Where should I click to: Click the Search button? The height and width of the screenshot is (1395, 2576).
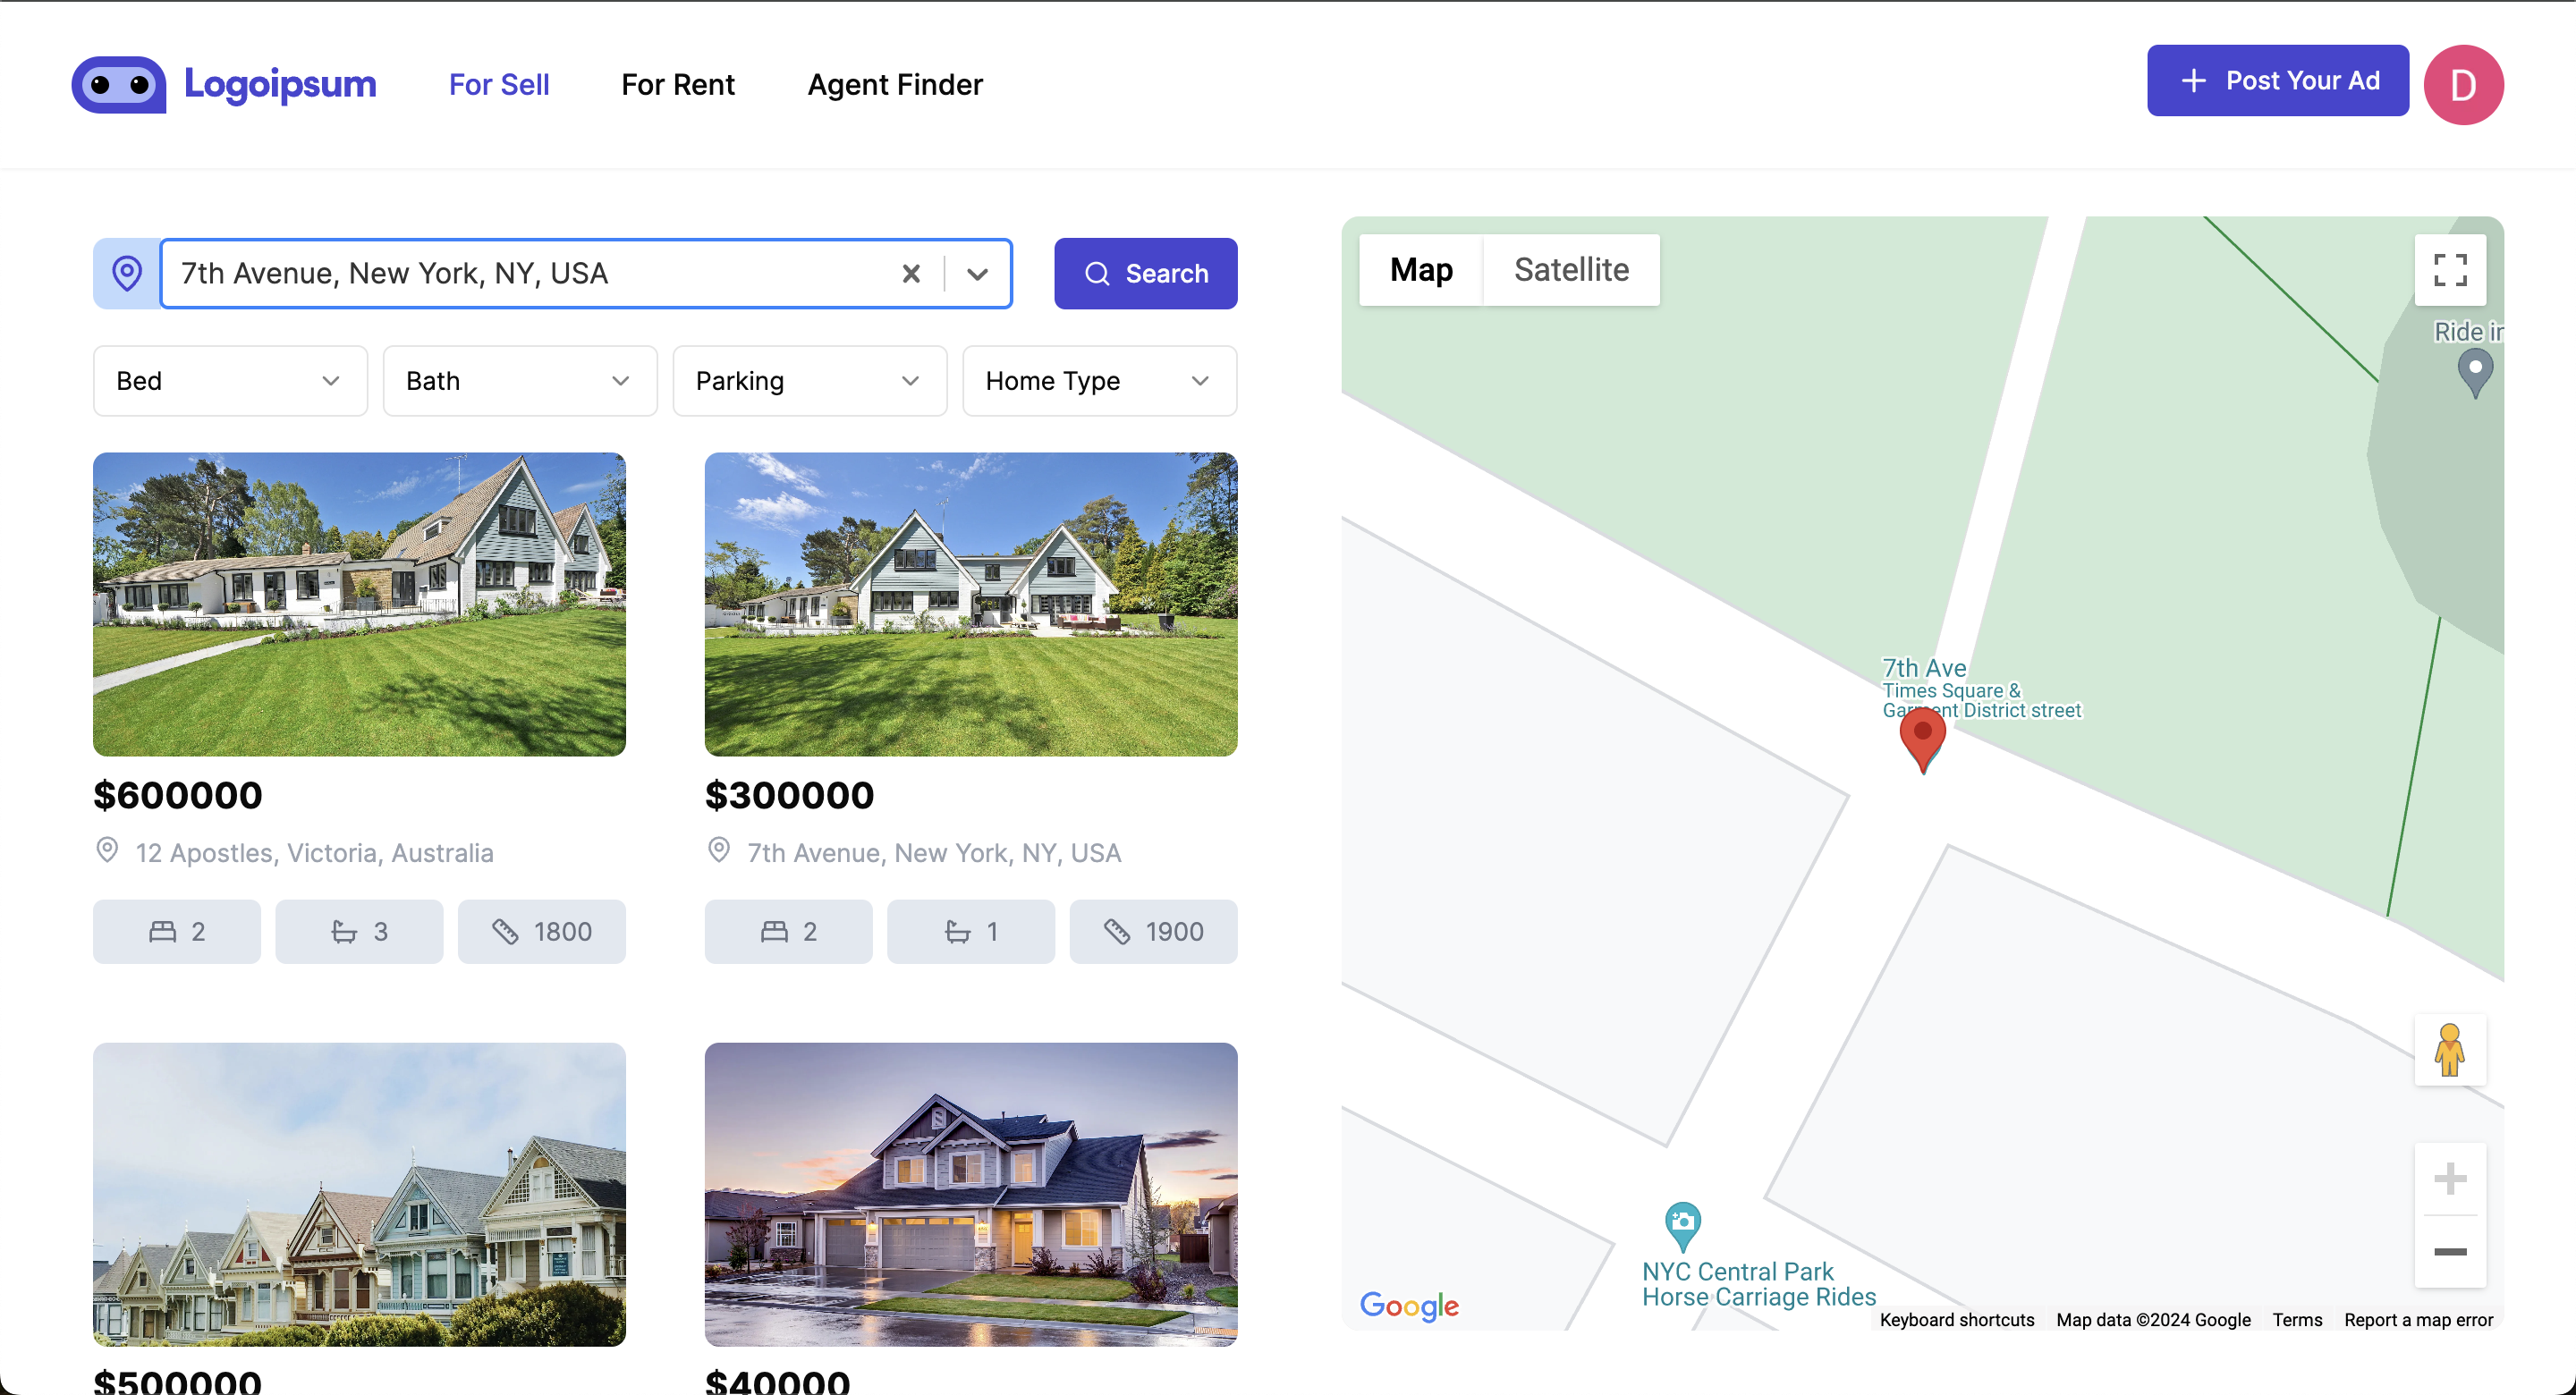[1146, 273]
